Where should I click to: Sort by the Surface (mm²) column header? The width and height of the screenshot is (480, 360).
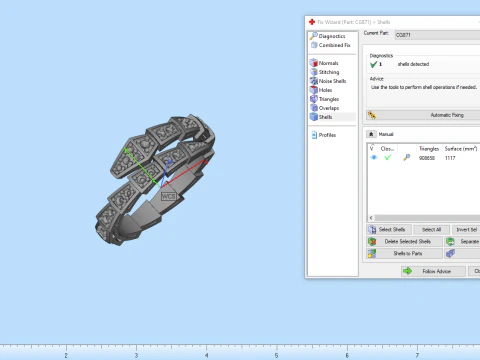[x=461, y=149]
